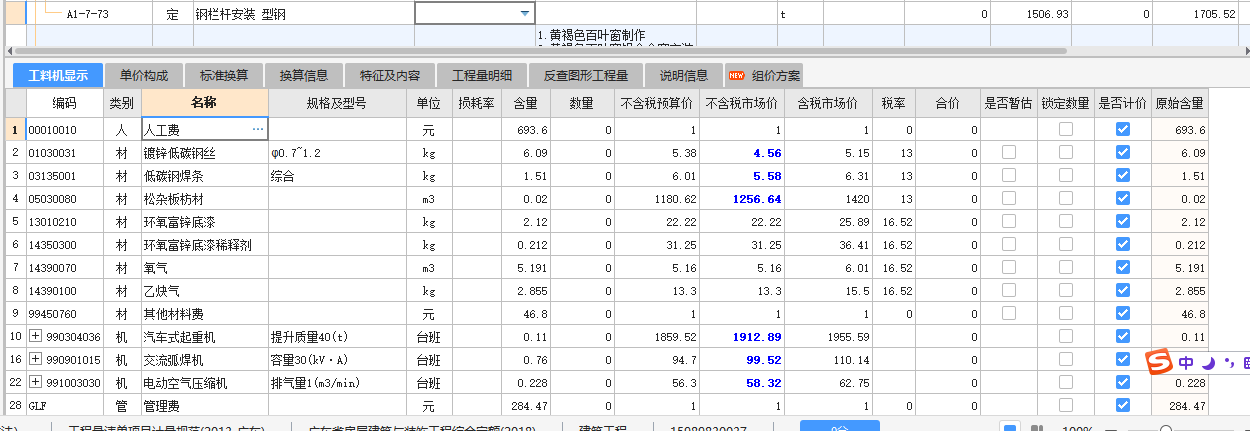
Task: Click the Sogou input method S icon
Action: point(1158,364)
